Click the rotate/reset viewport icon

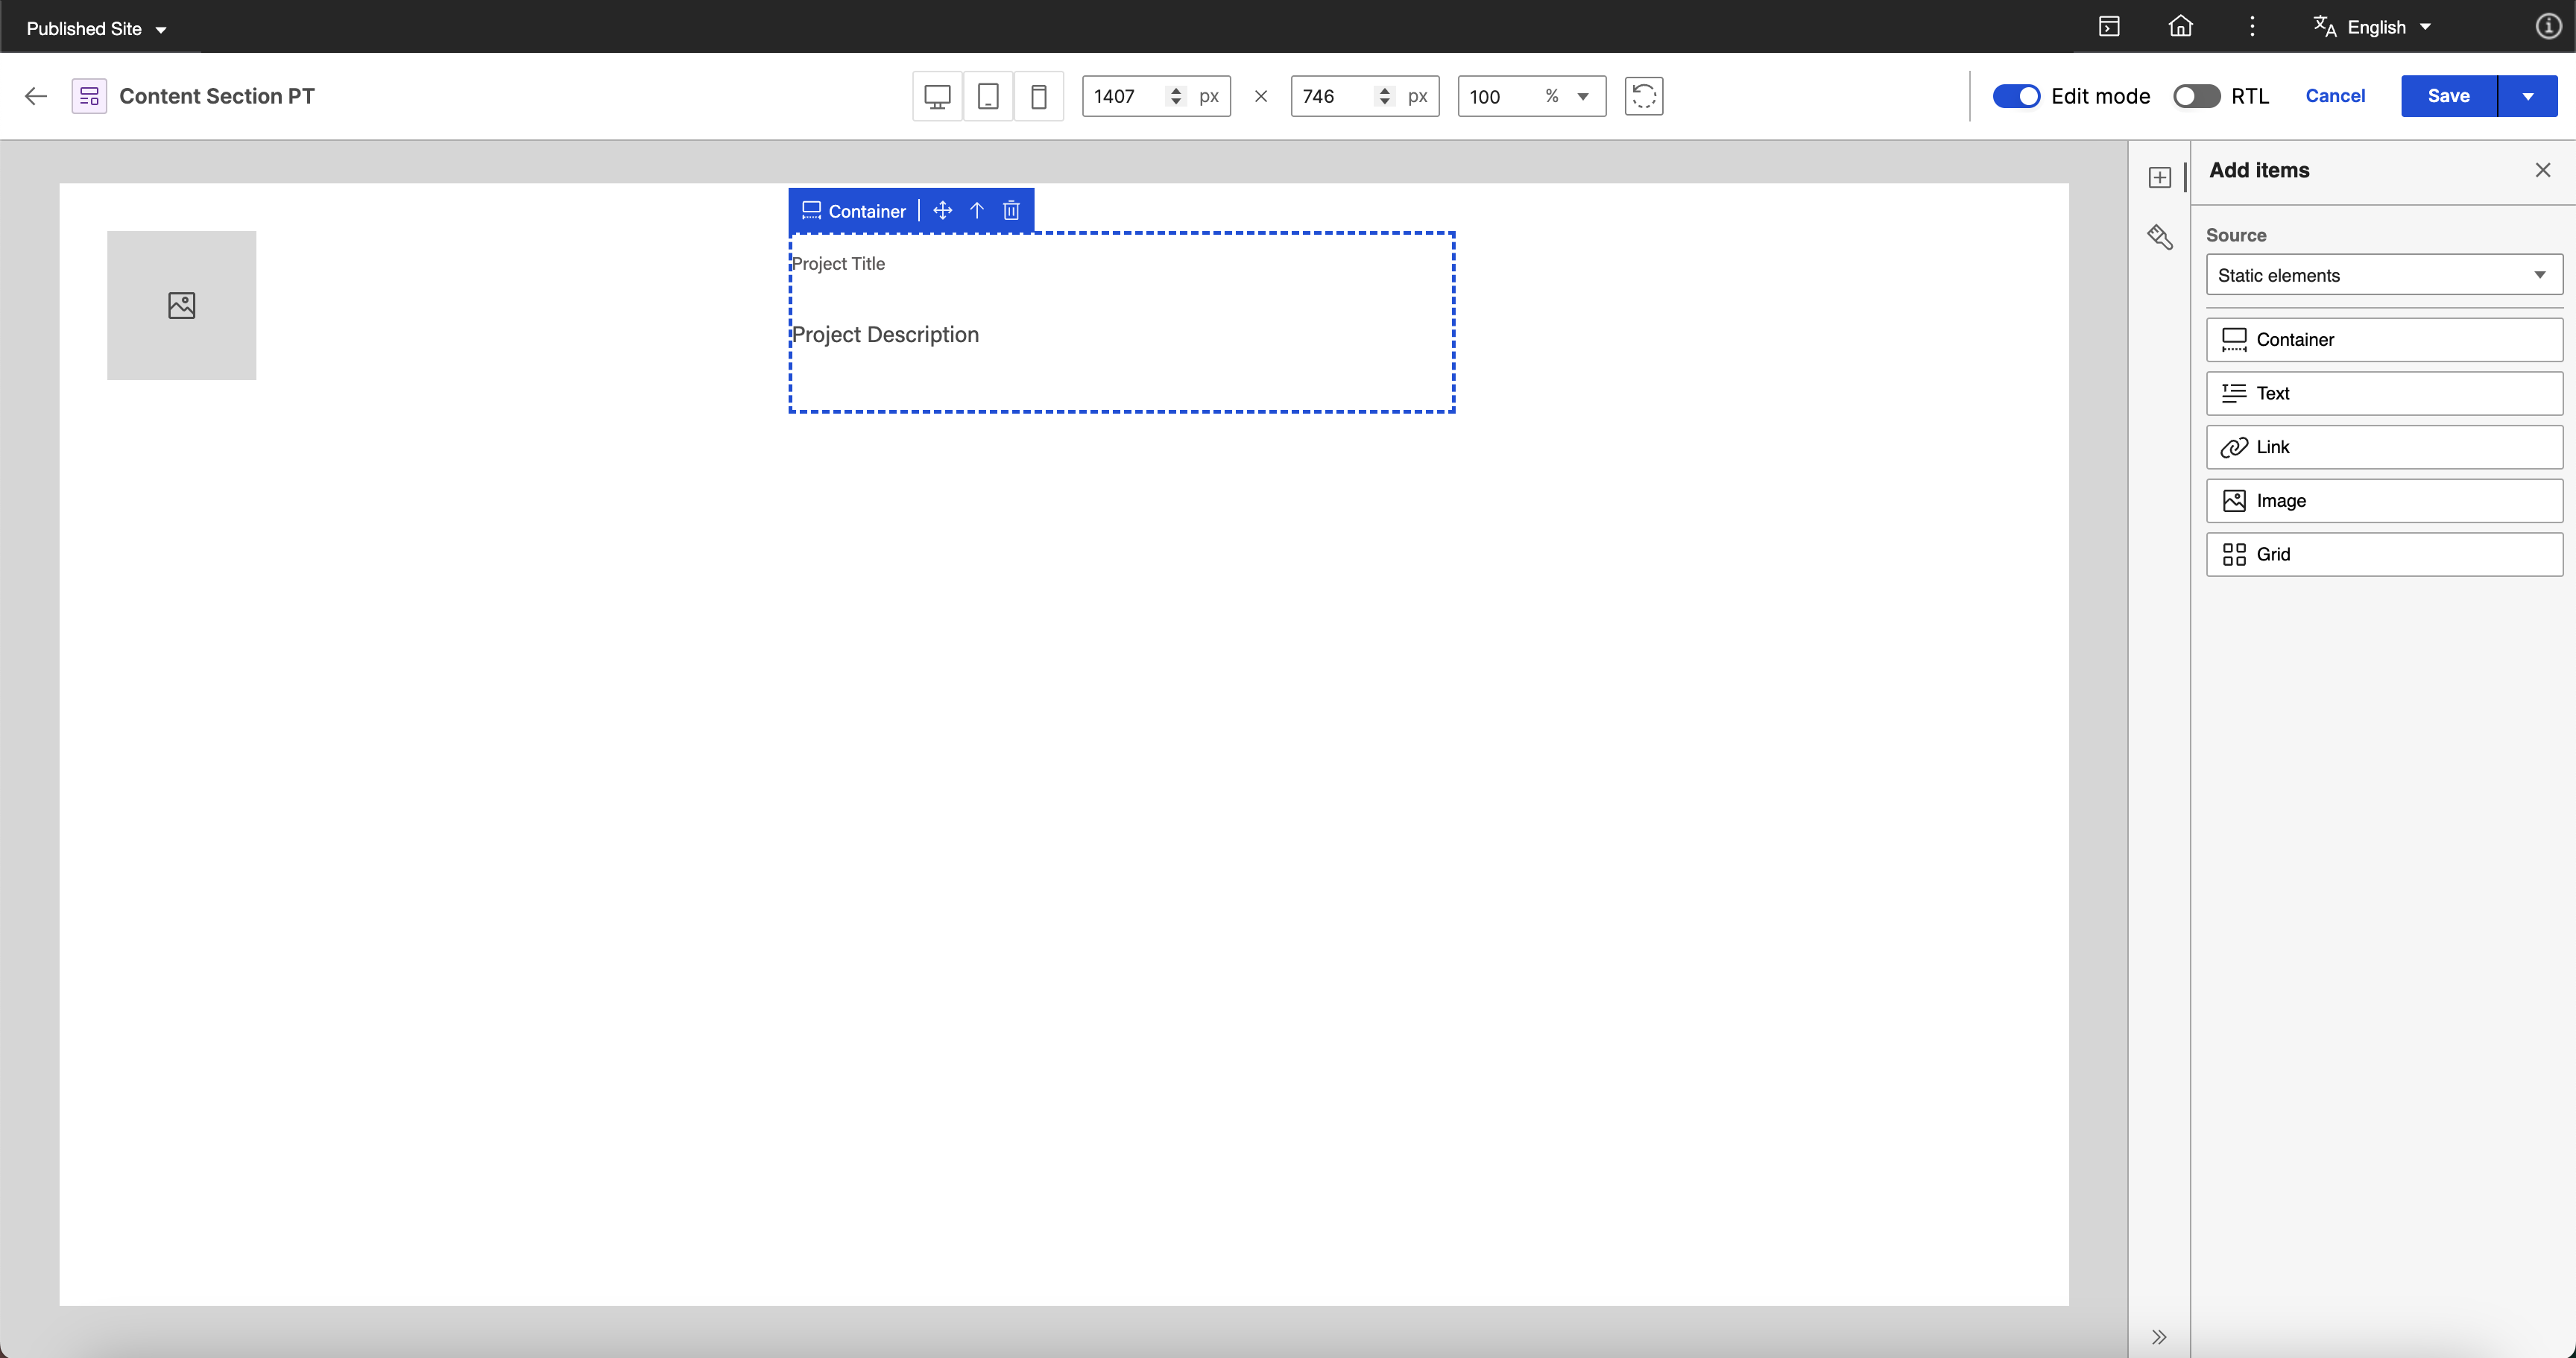point(1643,96)
